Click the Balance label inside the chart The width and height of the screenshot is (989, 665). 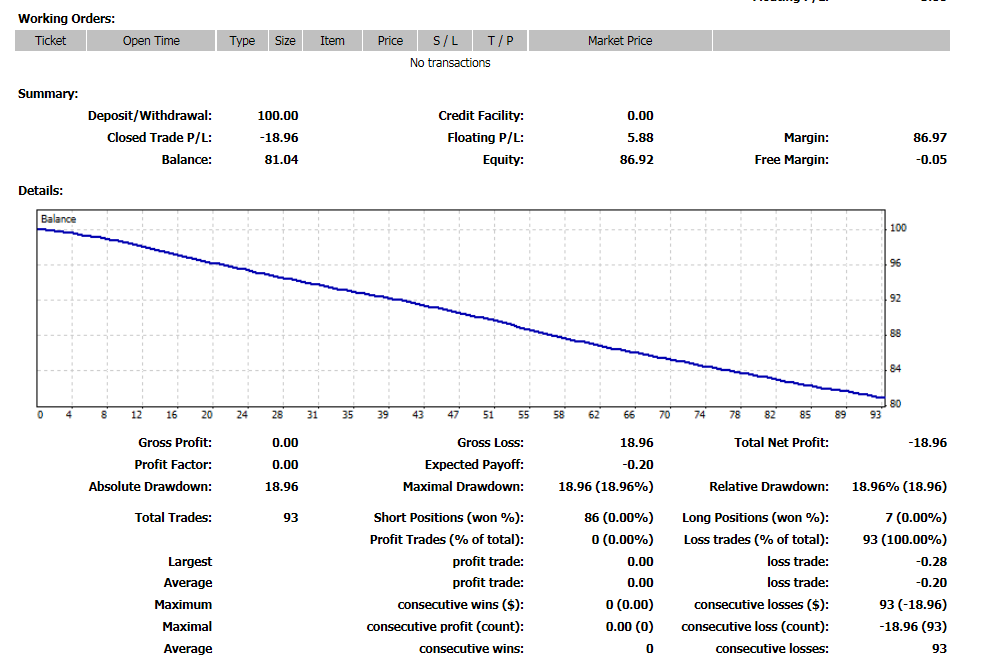(58, 219)
